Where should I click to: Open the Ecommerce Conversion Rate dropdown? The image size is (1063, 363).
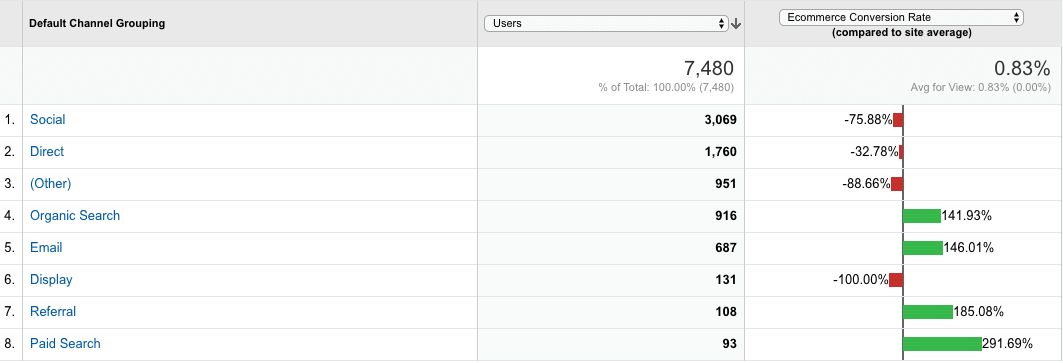coord(901,18)
